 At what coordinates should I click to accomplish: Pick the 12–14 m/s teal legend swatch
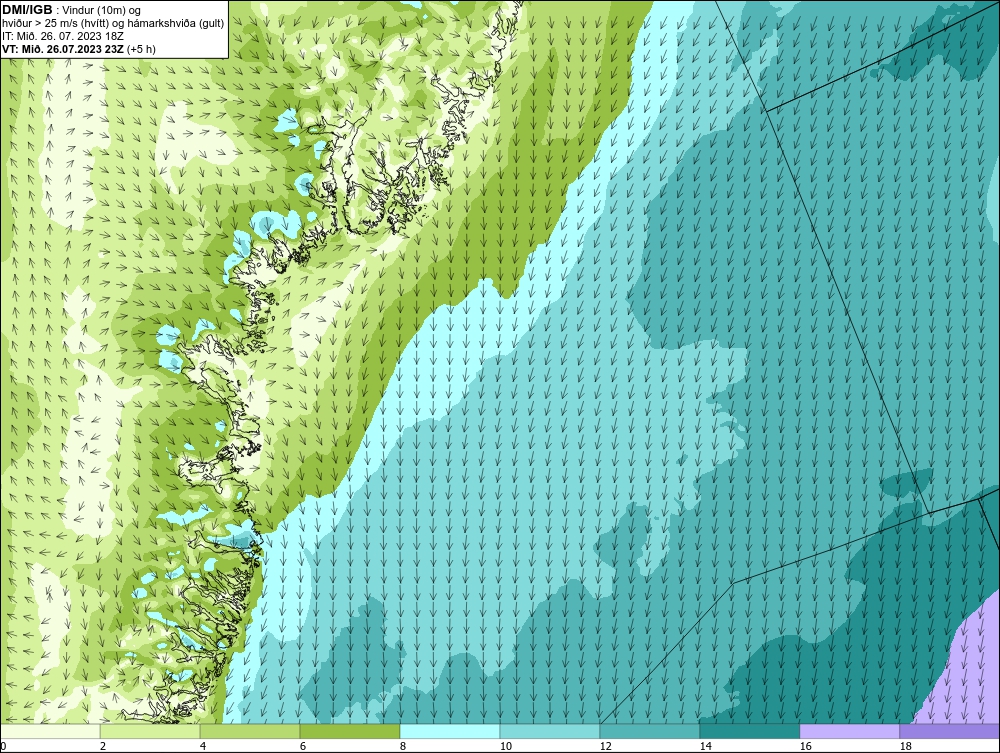[650, 731]
